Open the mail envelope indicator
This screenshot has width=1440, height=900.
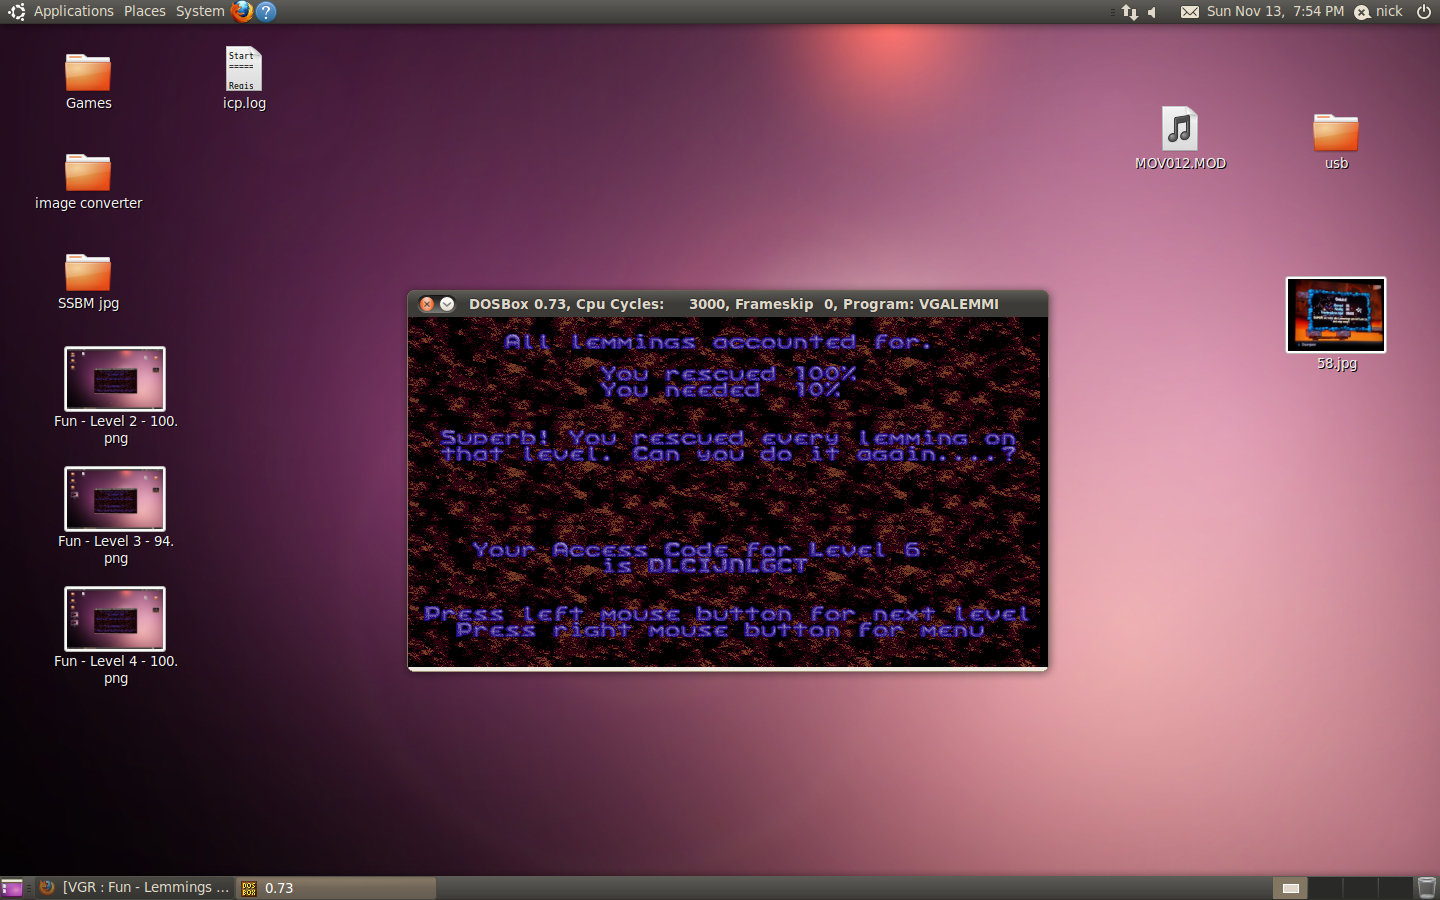(x=1189, y=12)
